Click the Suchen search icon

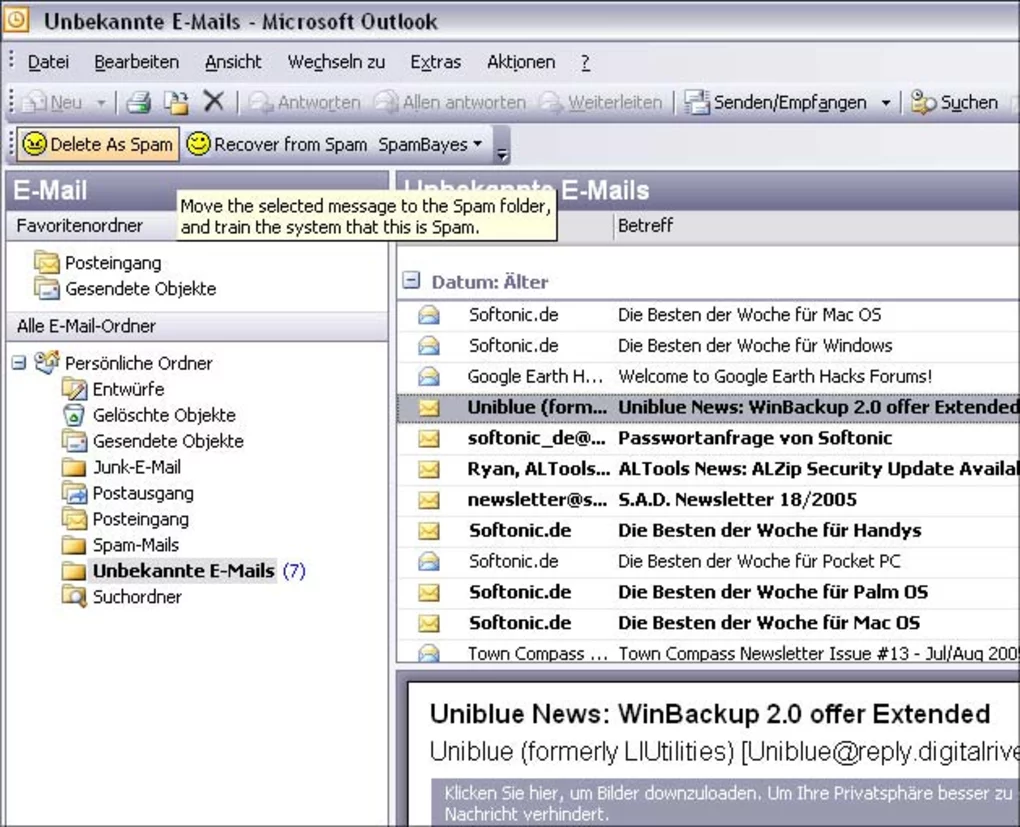923,102
